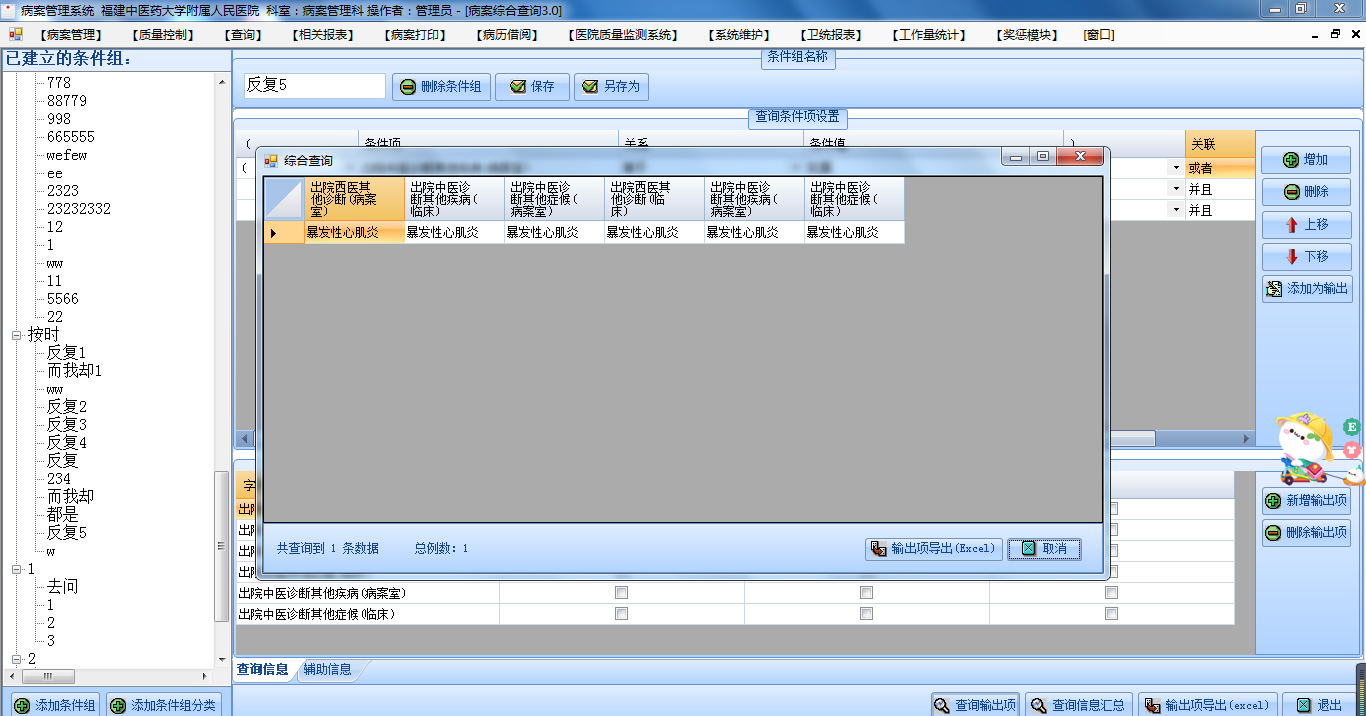The height and width of the screenshot is (716, 1366).
Task: Click the 综合查询 dialog title icon
Action: coord(271,160)
